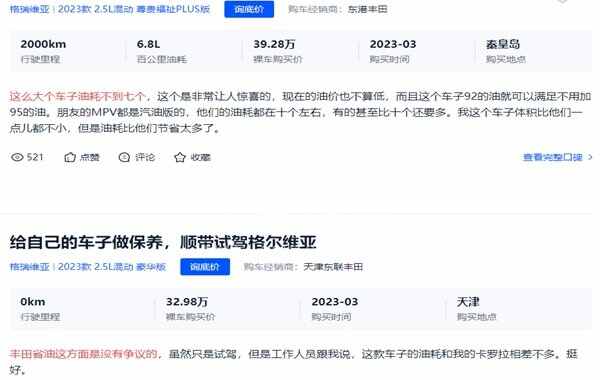The image size is (600, 380).
Task: Click the 询底价 button for 尊贵福祉PLUS版
Action: (249, 9)
